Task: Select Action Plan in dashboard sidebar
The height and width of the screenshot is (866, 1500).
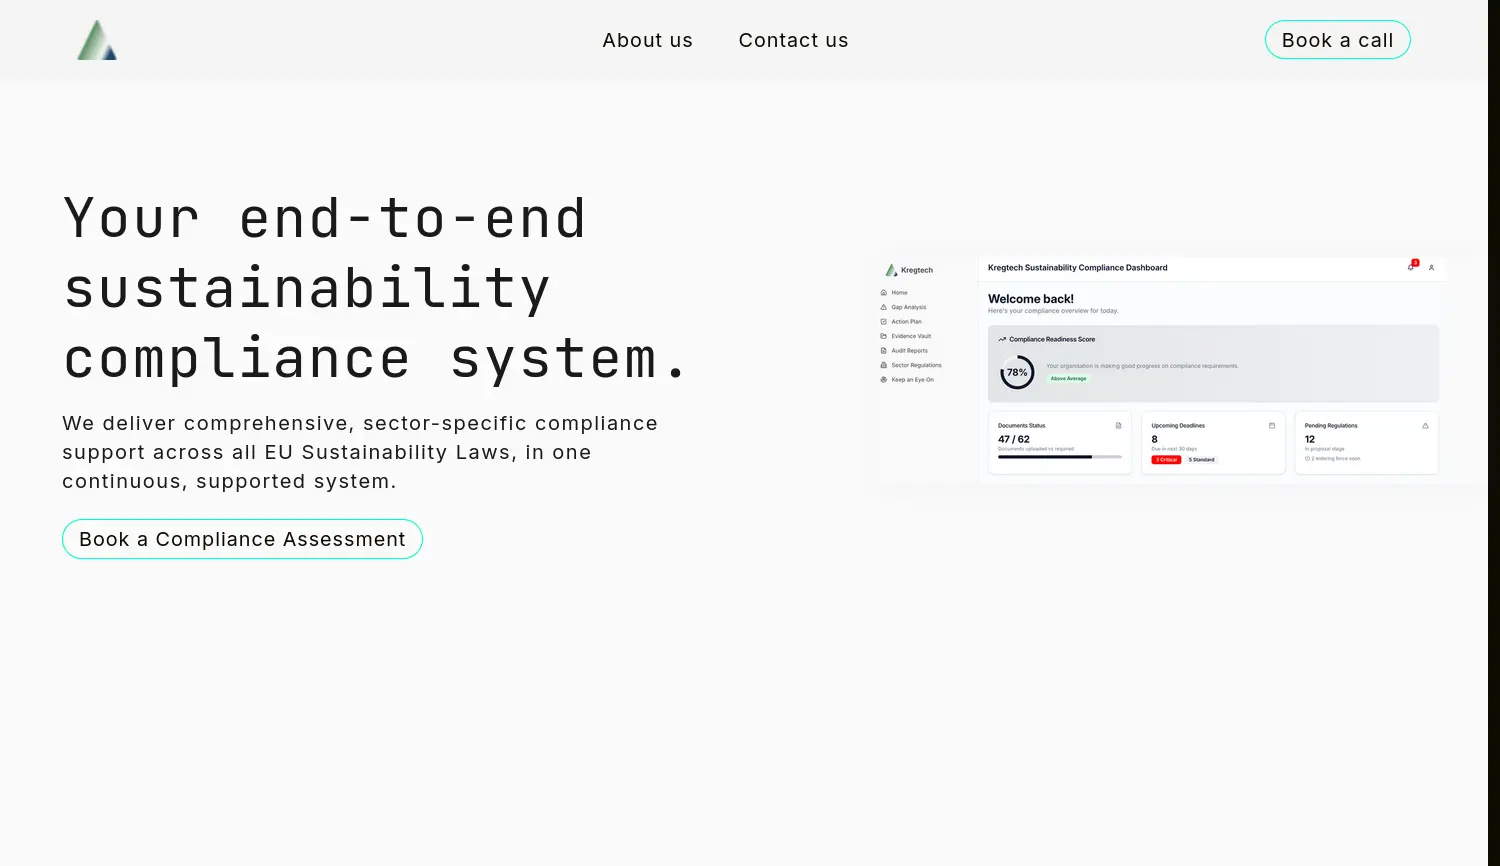Action: [x=906, y=322]
